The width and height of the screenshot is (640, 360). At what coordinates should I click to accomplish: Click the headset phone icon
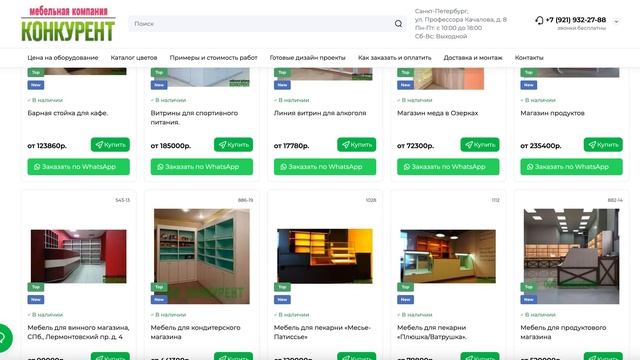539,20
